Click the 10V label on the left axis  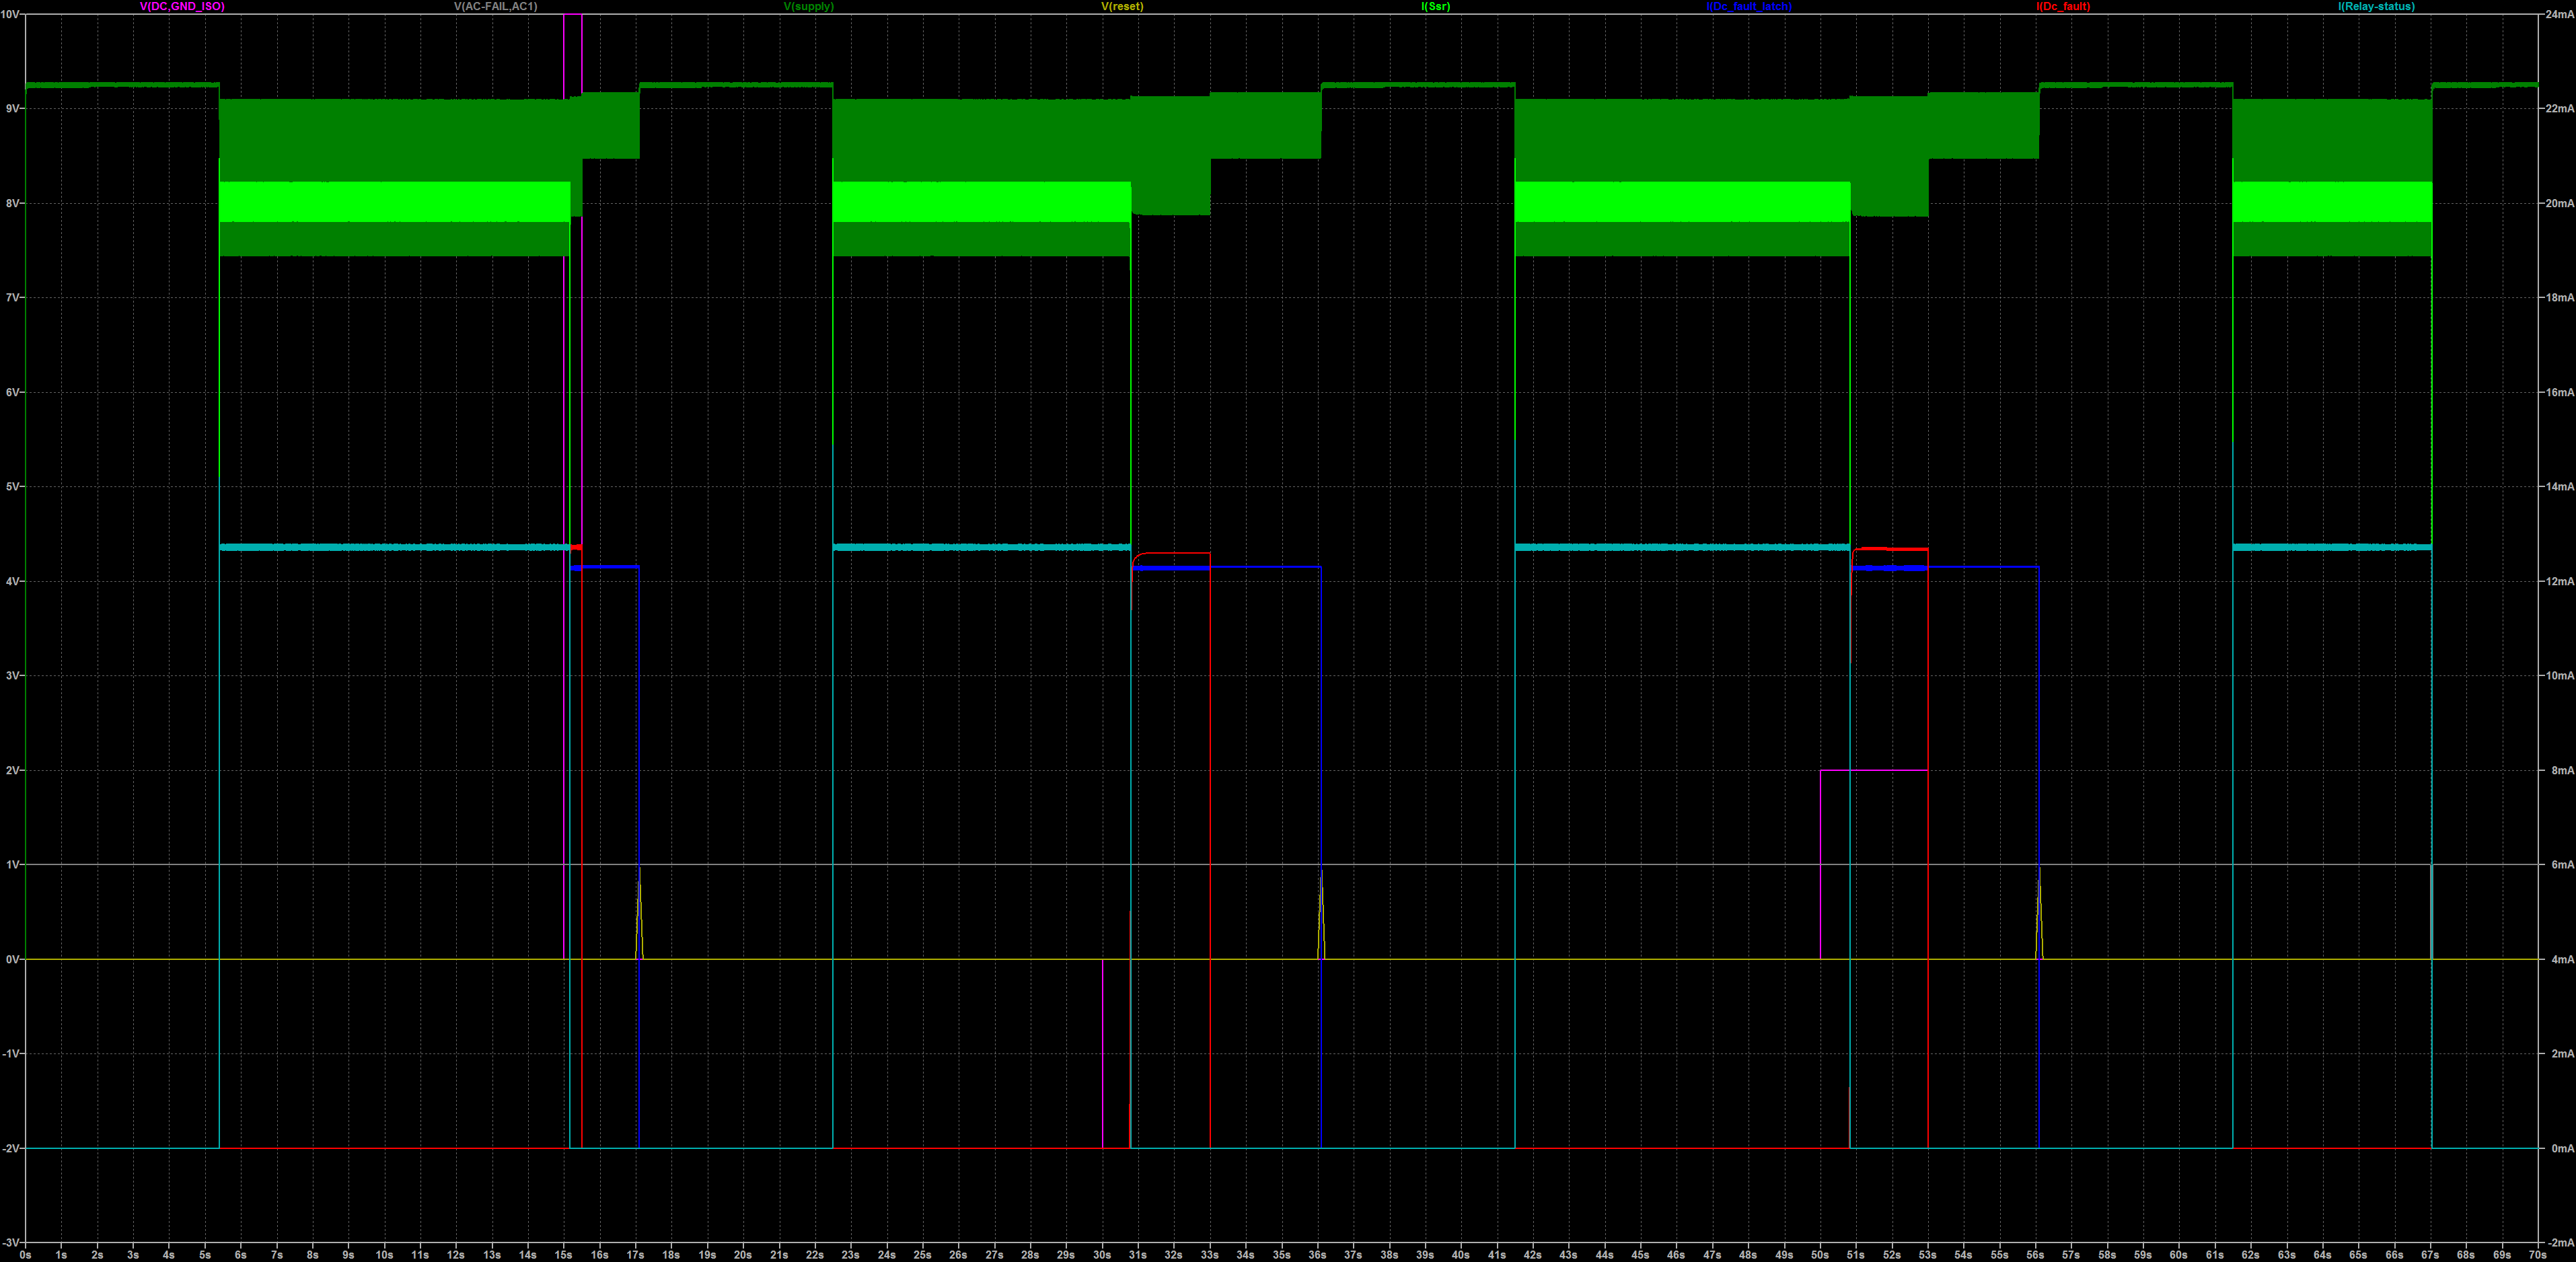click(11, 15)
